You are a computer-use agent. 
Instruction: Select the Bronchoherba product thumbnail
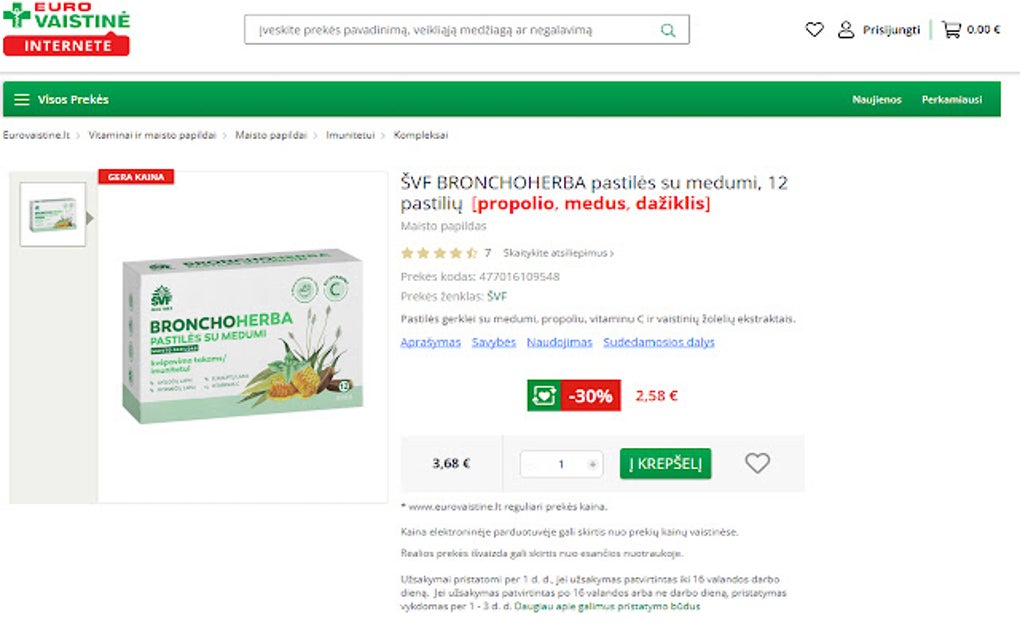[53, 215]
